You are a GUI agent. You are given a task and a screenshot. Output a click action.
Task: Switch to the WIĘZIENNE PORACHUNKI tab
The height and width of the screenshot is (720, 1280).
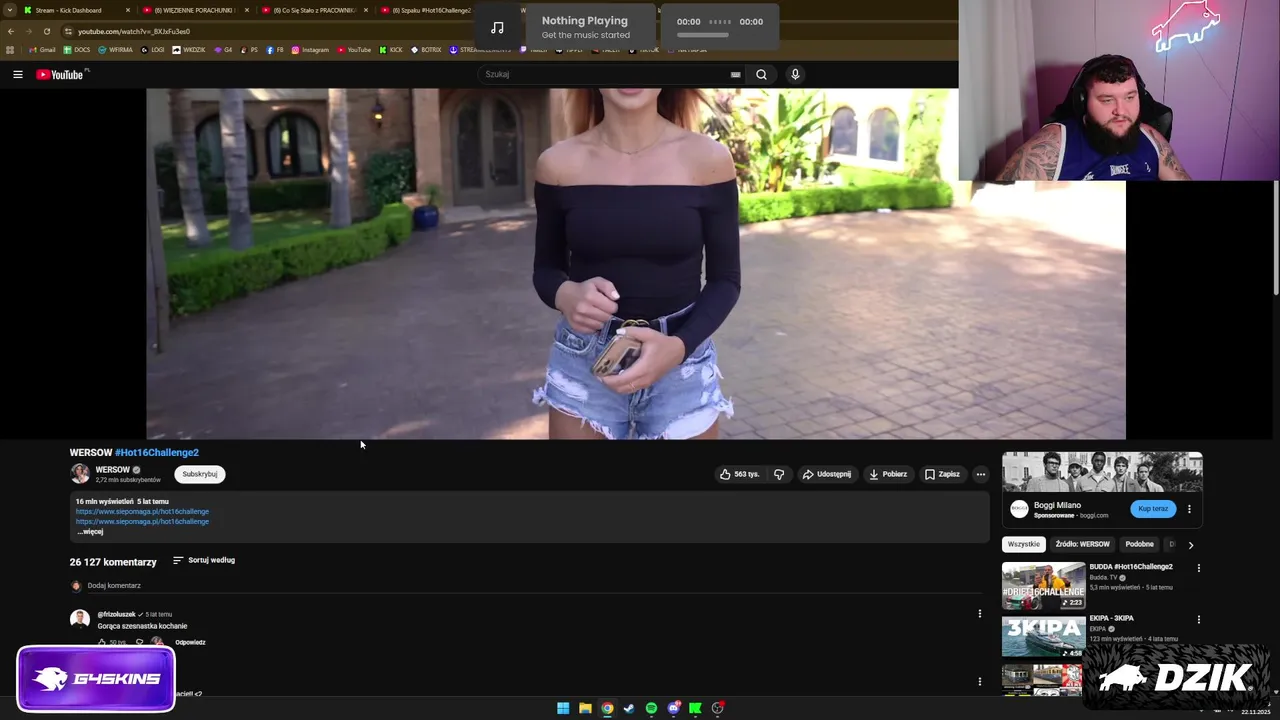click(x=194, y=10)
